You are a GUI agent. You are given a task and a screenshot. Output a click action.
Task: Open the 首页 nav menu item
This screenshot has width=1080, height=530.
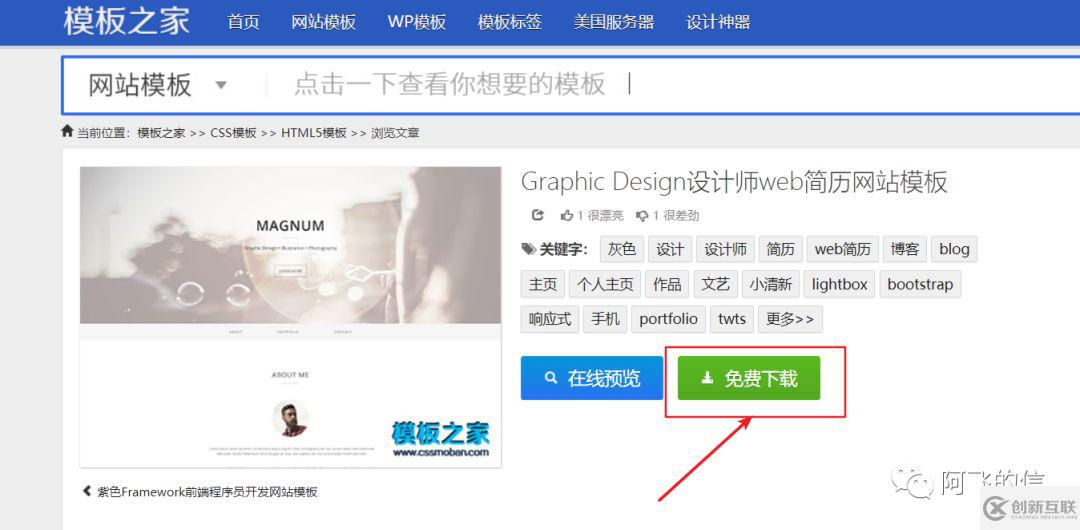(243, 22)
